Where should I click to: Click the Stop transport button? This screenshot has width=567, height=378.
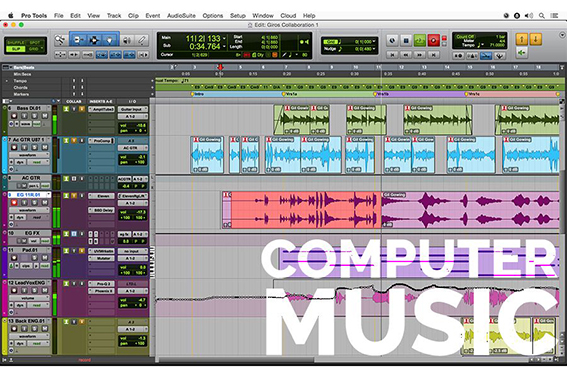pyautogui.click(x=406, y=40)
